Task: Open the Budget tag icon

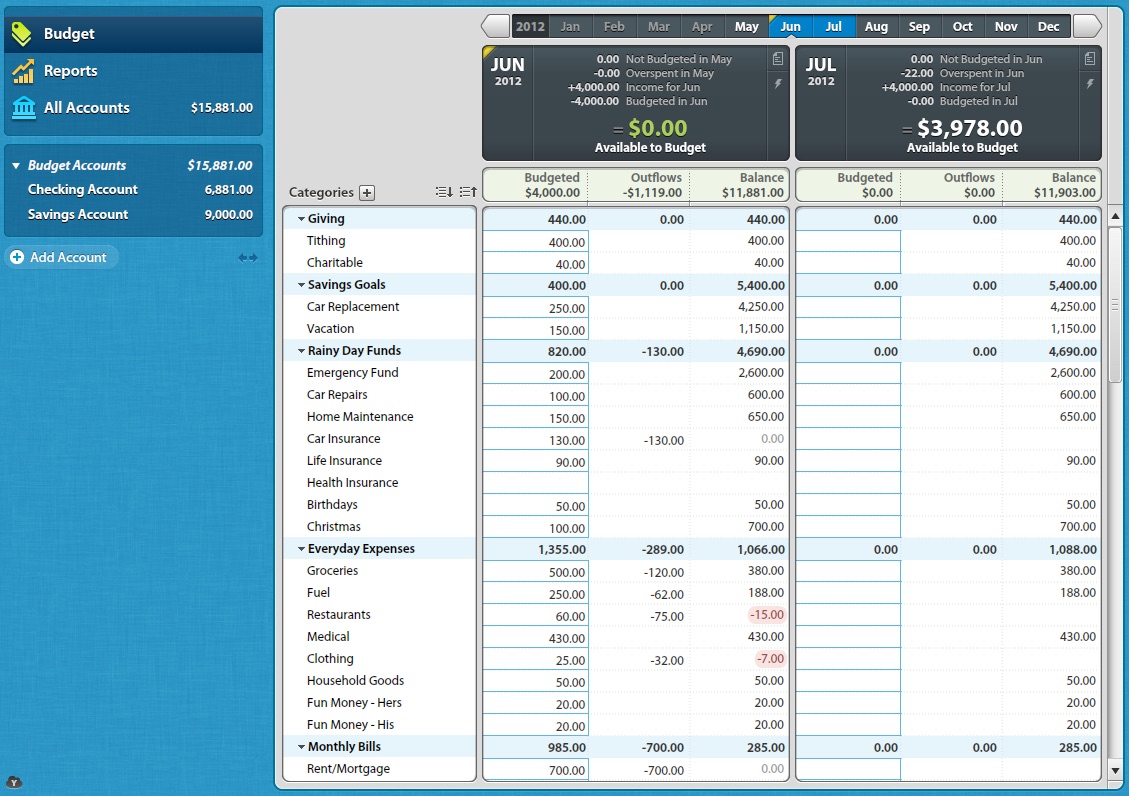Action: coord(22,33)
